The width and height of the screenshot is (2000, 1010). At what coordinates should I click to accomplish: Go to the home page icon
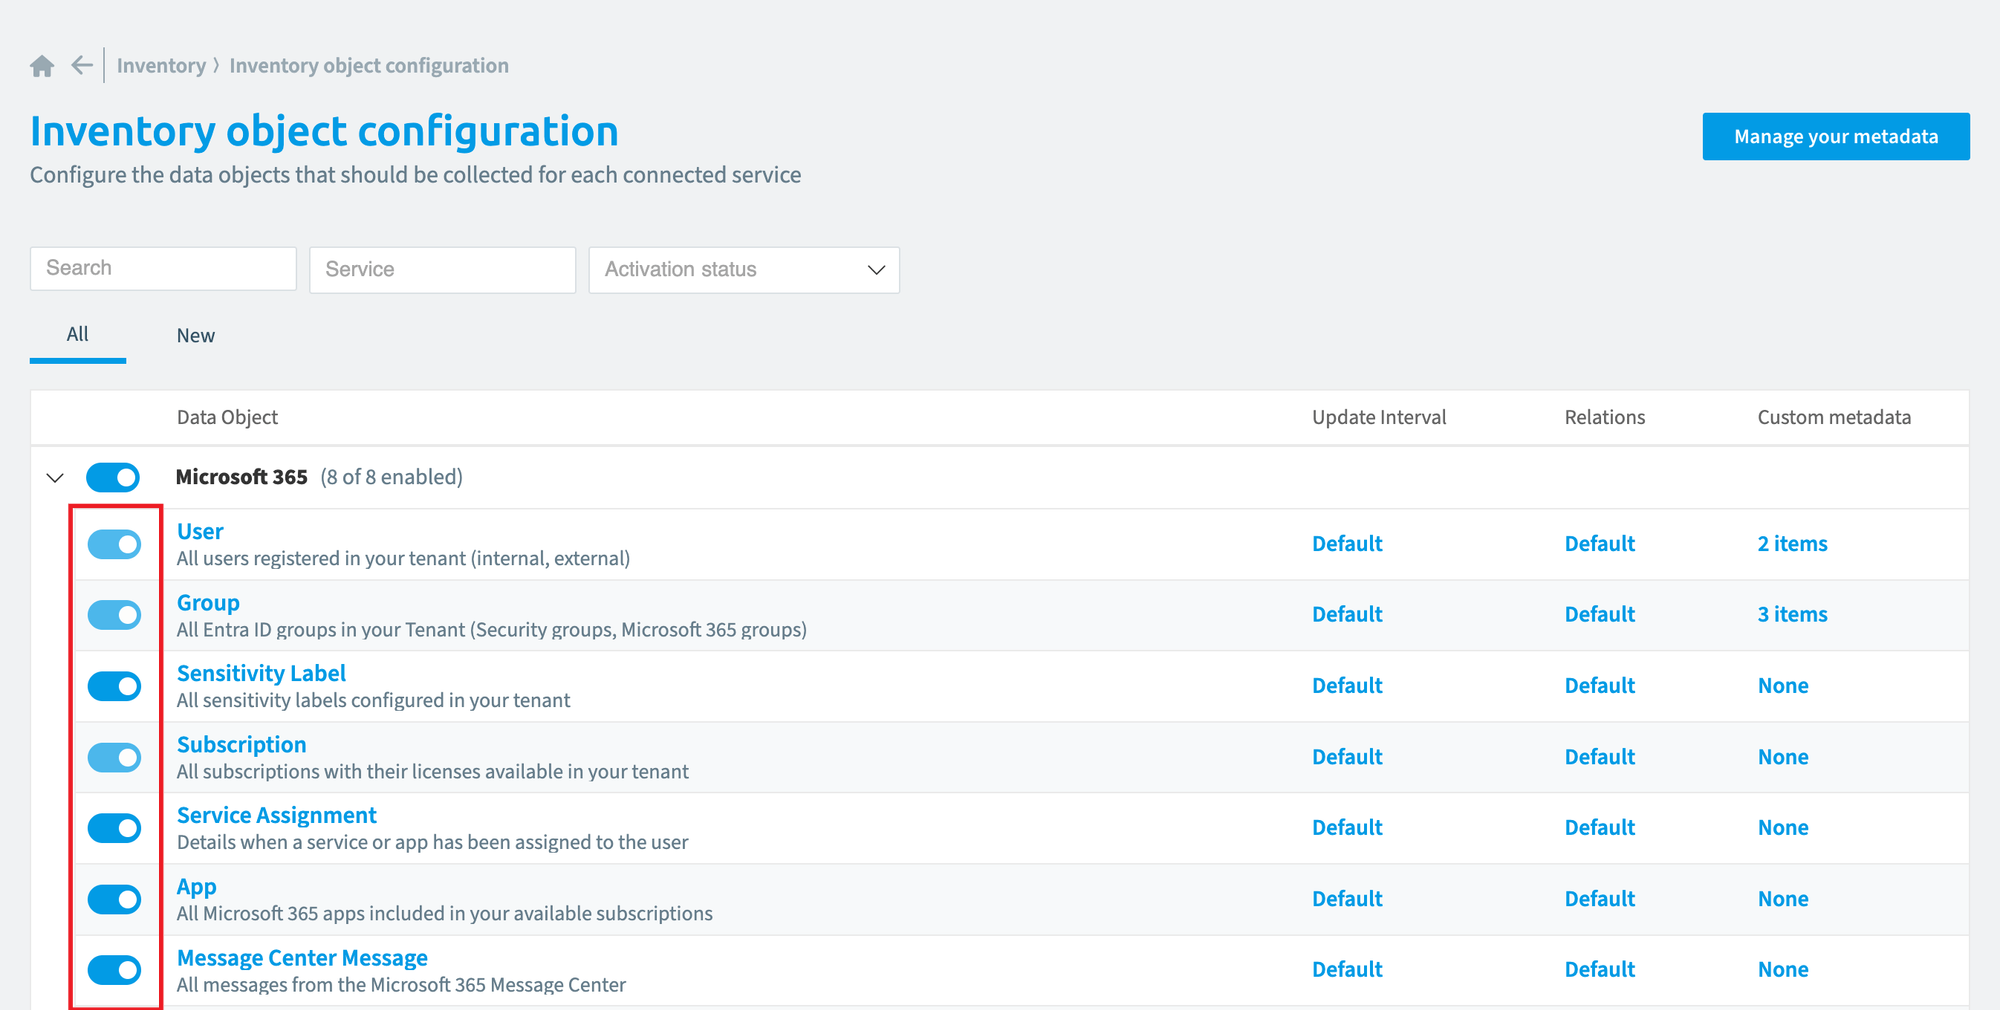pyautogui.click(x=42, y=66)
